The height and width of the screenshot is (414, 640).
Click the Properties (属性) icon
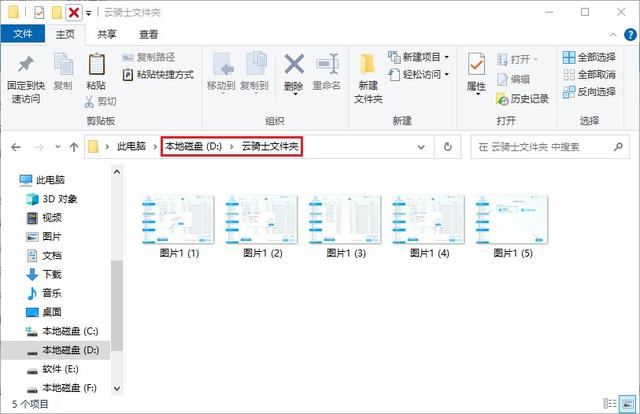pyautogui.click(x=476, y=64)
